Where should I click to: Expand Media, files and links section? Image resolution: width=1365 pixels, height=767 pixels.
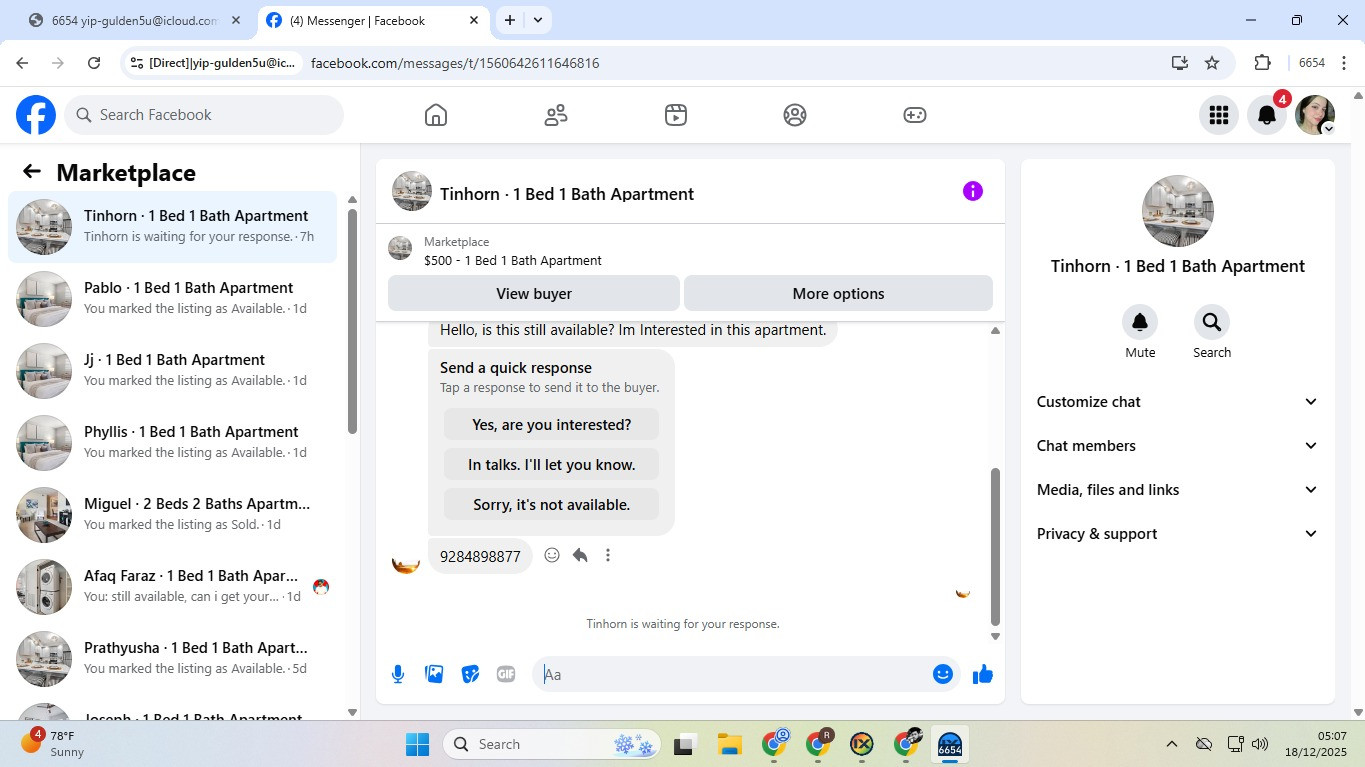click(x=1178, y=490)
